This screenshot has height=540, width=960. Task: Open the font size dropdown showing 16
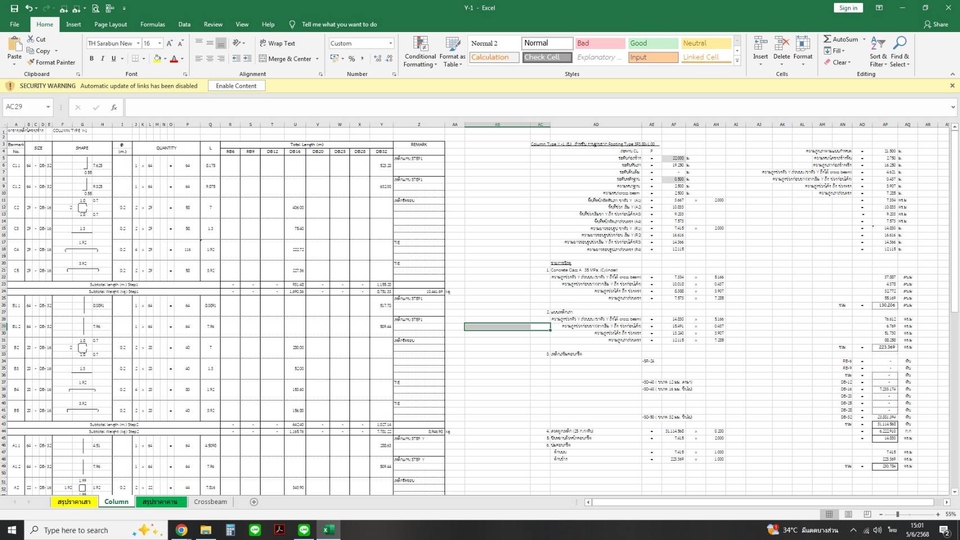(160, 43)
